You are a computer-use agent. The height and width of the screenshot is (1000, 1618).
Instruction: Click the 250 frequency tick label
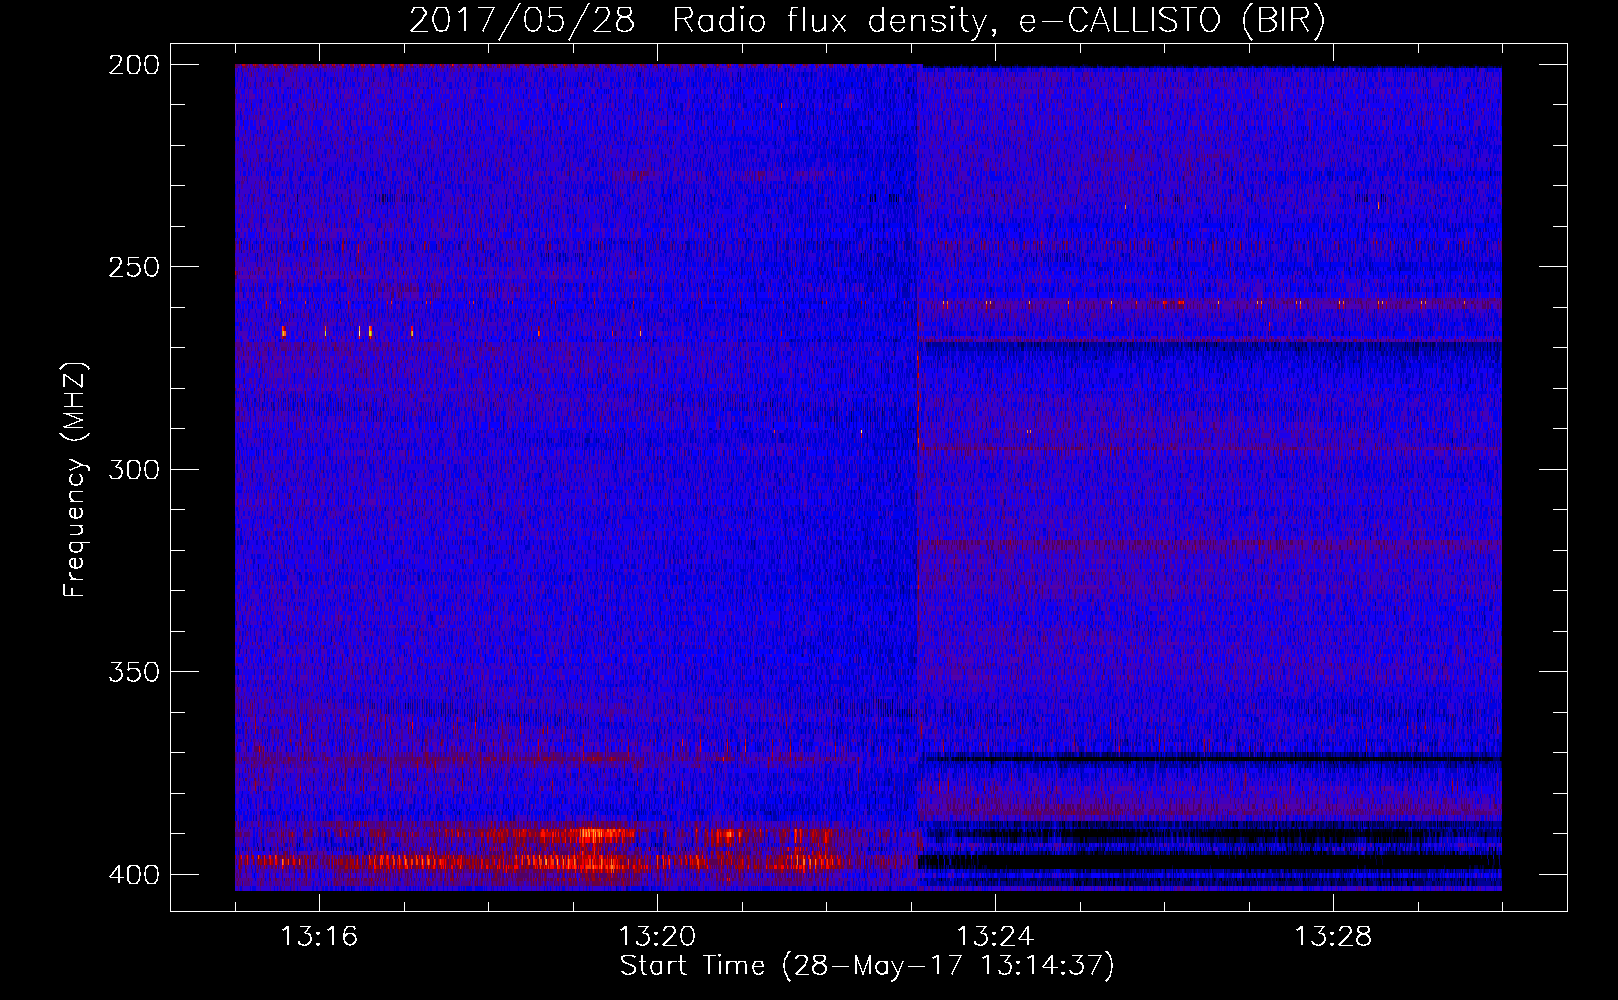click(133, 267)
